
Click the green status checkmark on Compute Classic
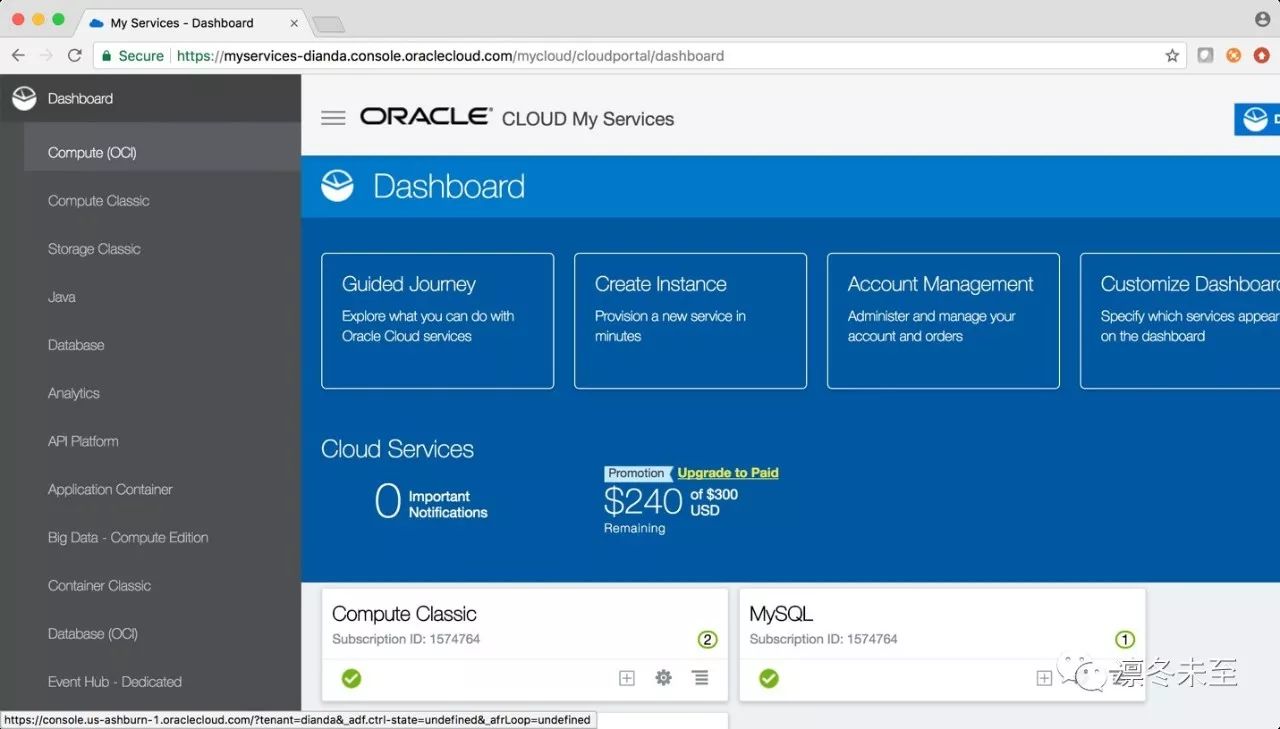(x=351, y=679)
